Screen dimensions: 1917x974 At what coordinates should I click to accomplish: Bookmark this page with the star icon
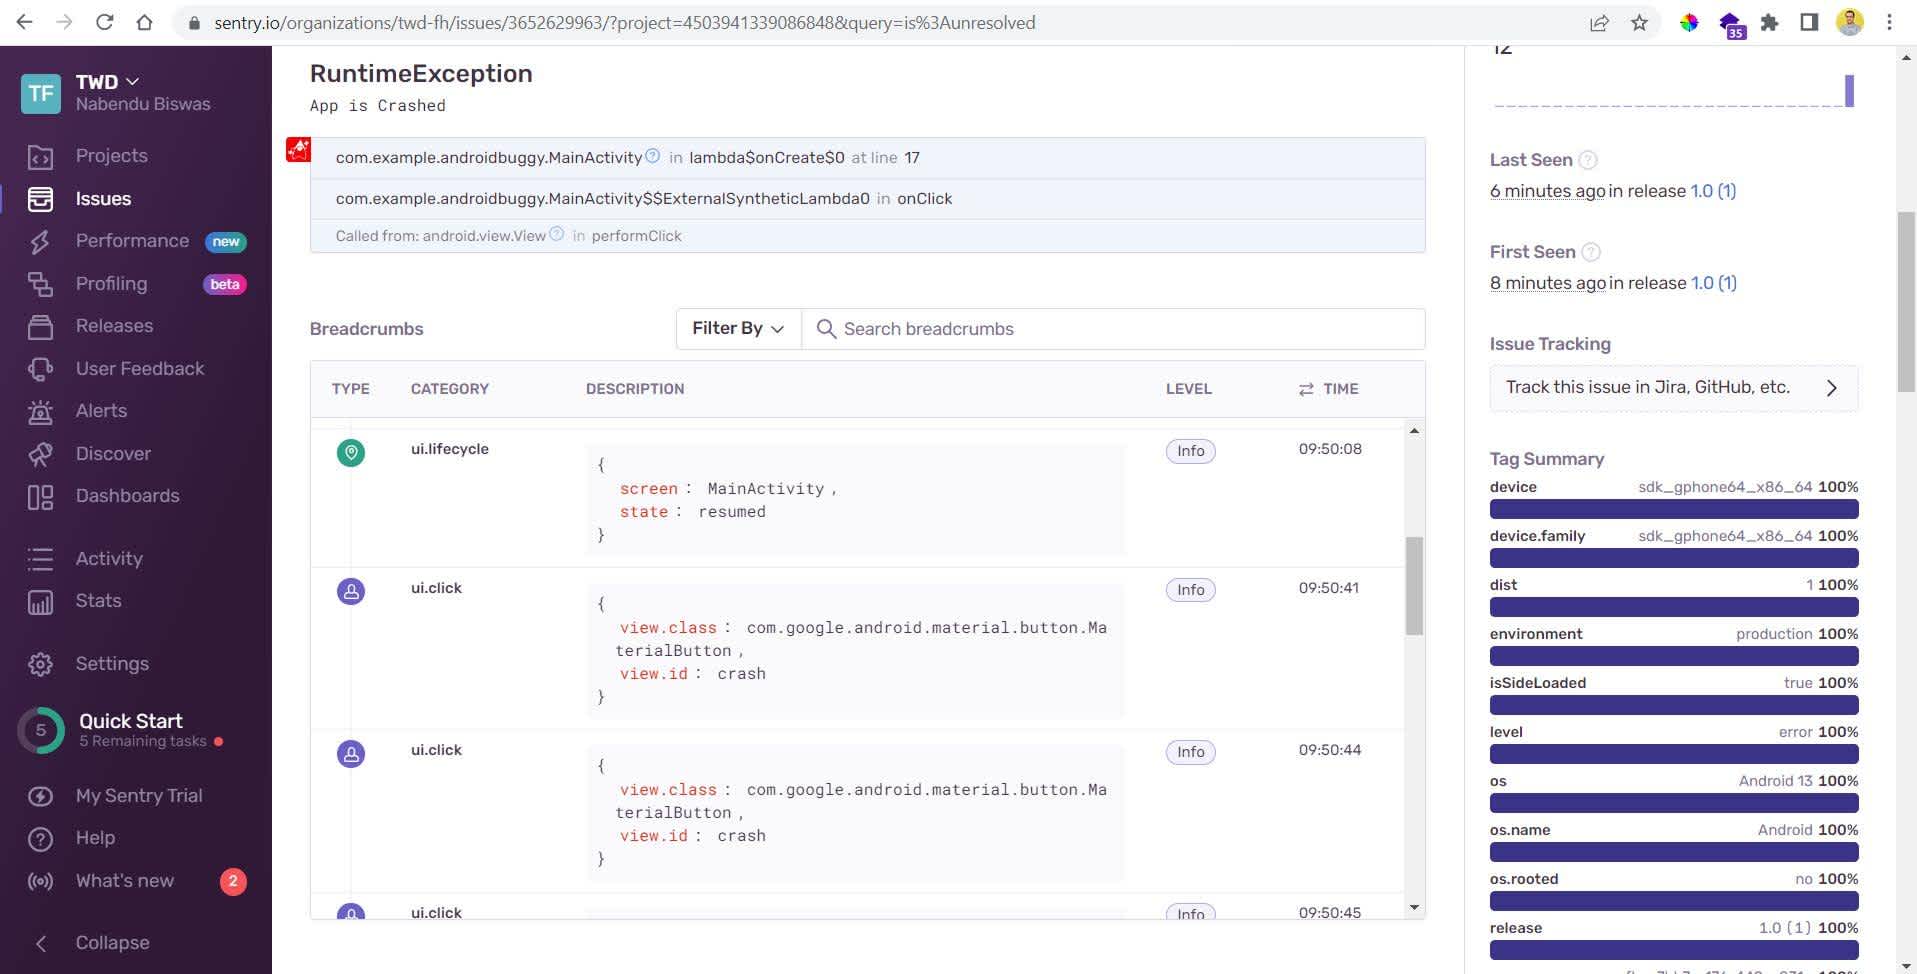[x=1639, y=22]
